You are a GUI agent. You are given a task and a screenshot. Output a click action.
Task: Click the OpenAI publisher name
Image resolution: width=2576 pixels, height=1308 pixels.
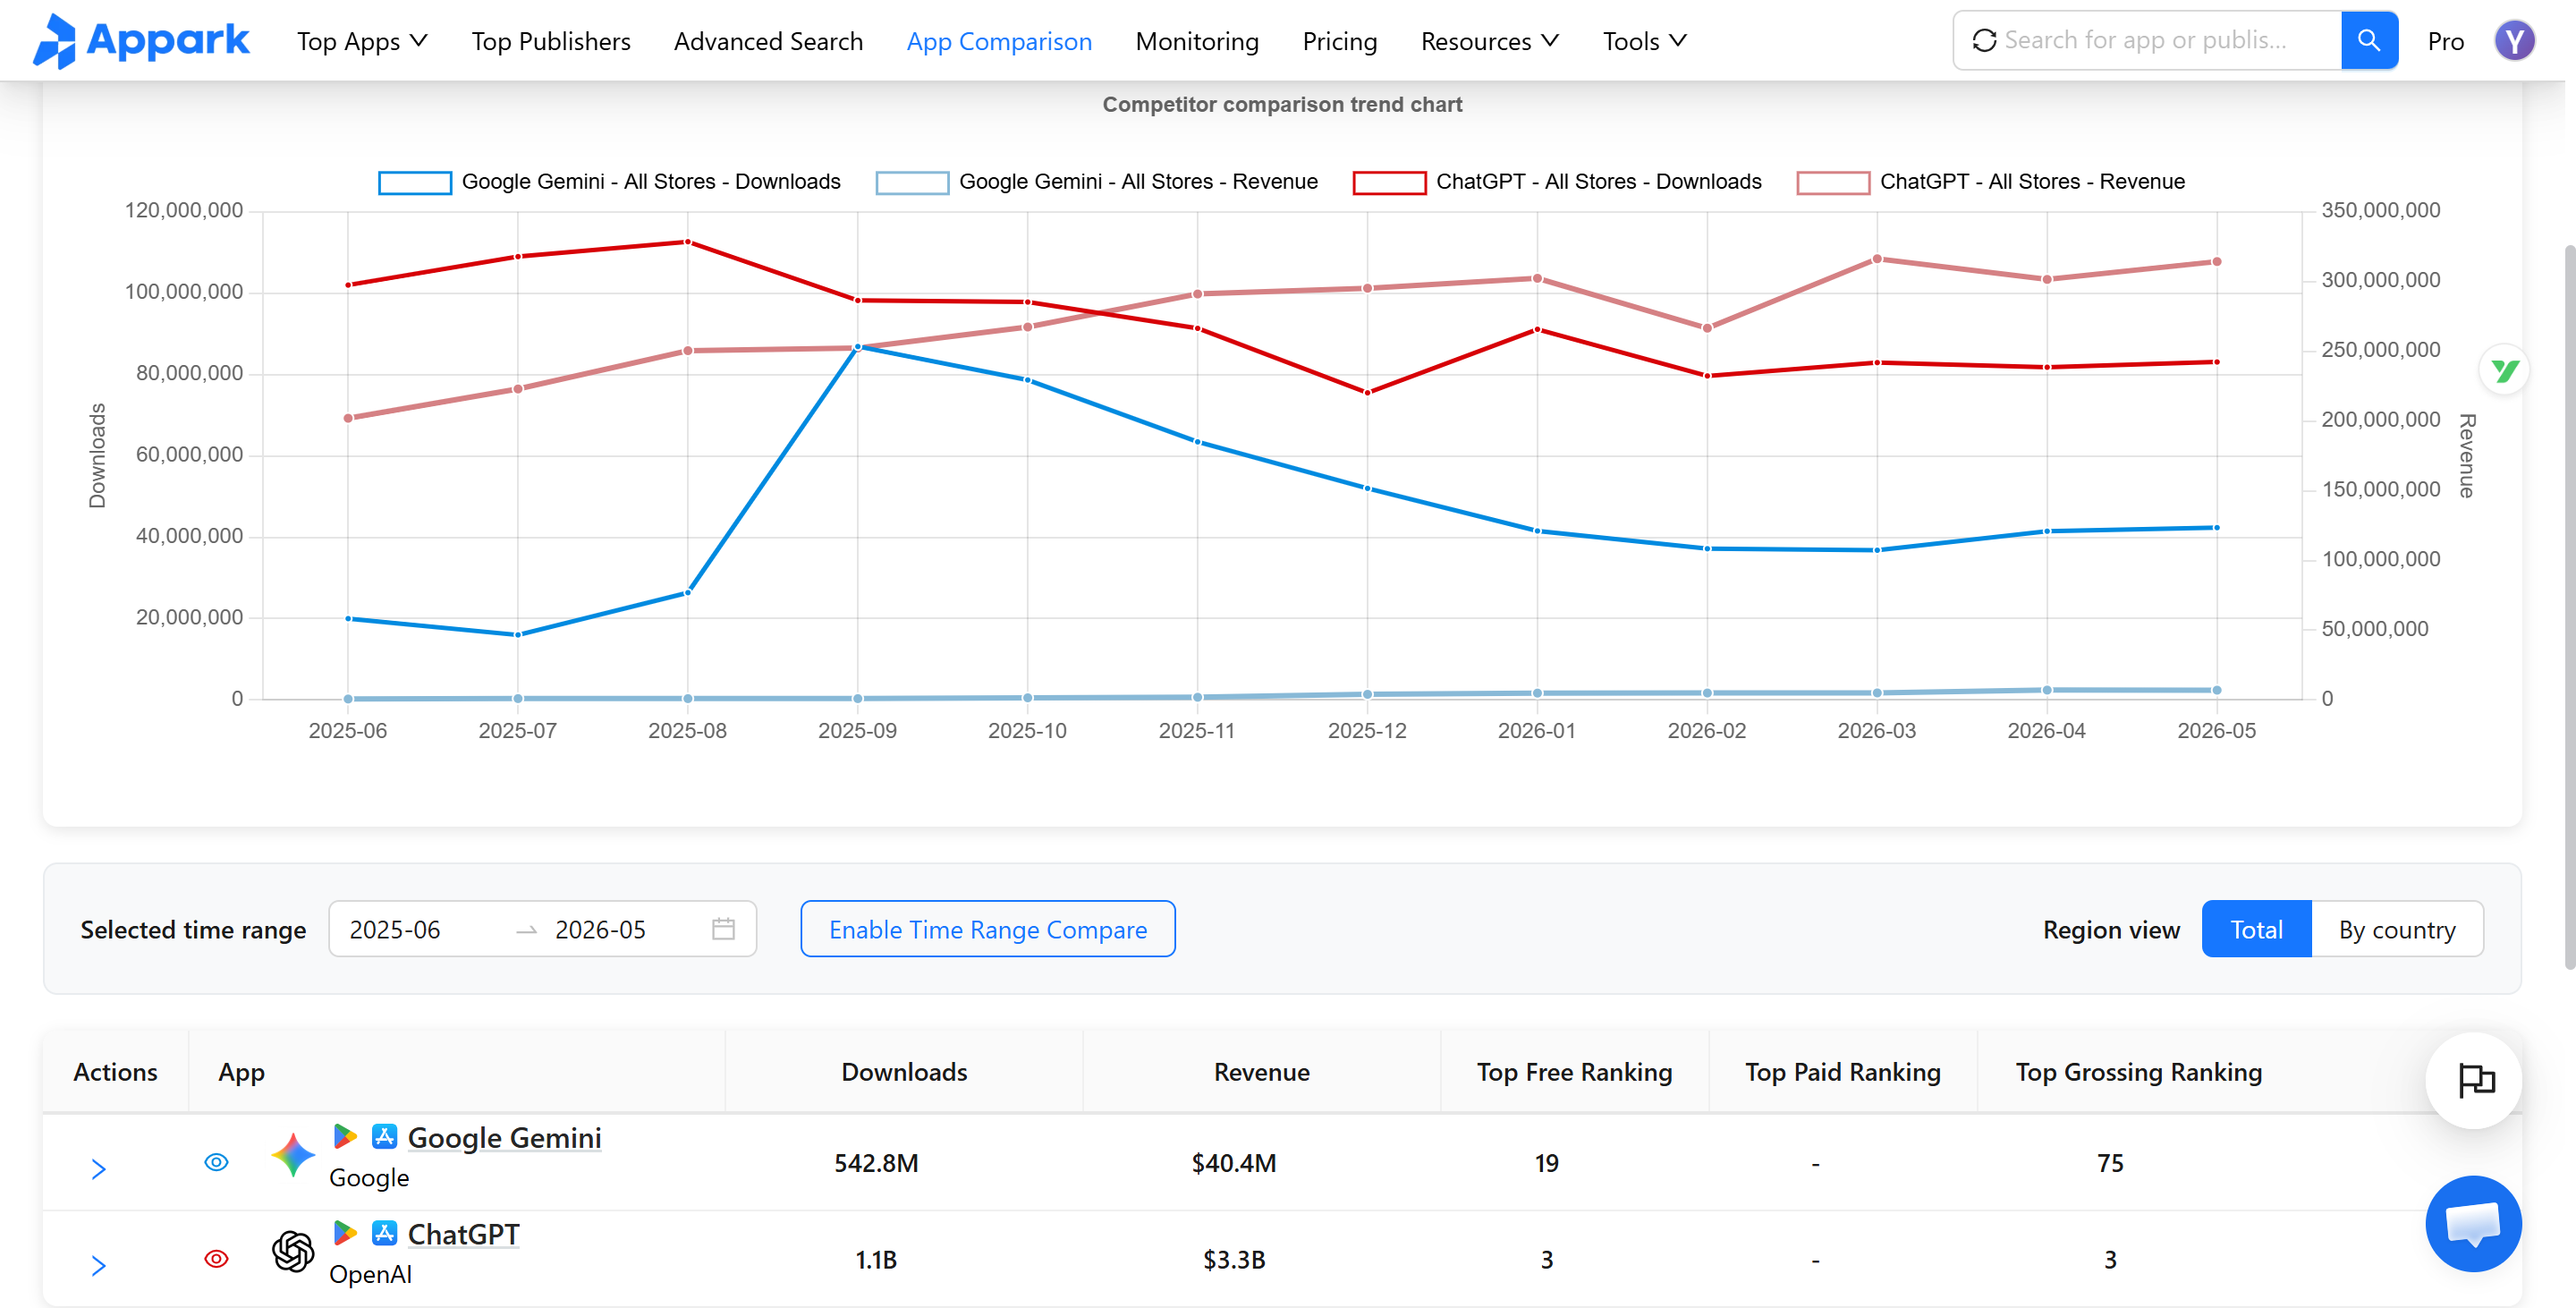click(370, 1273)
